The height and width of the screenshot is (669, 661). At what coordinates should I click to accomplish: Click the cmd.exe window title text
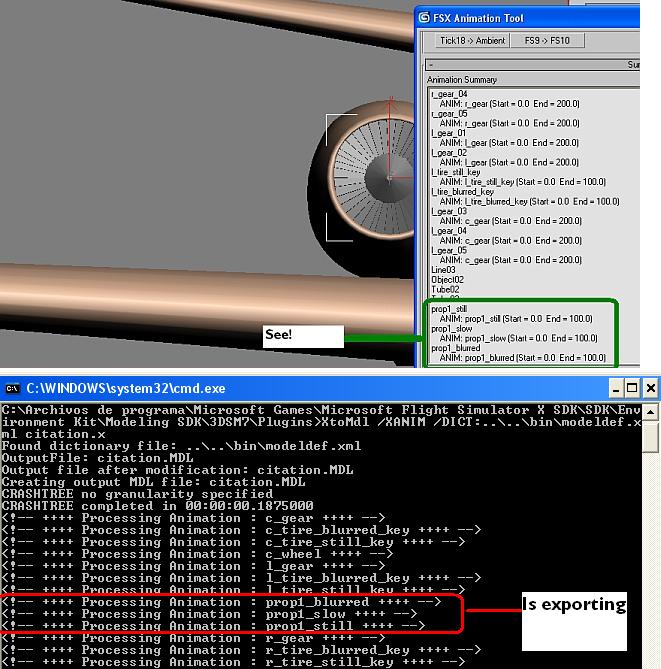pyautogui.click(x=125, y=388)
